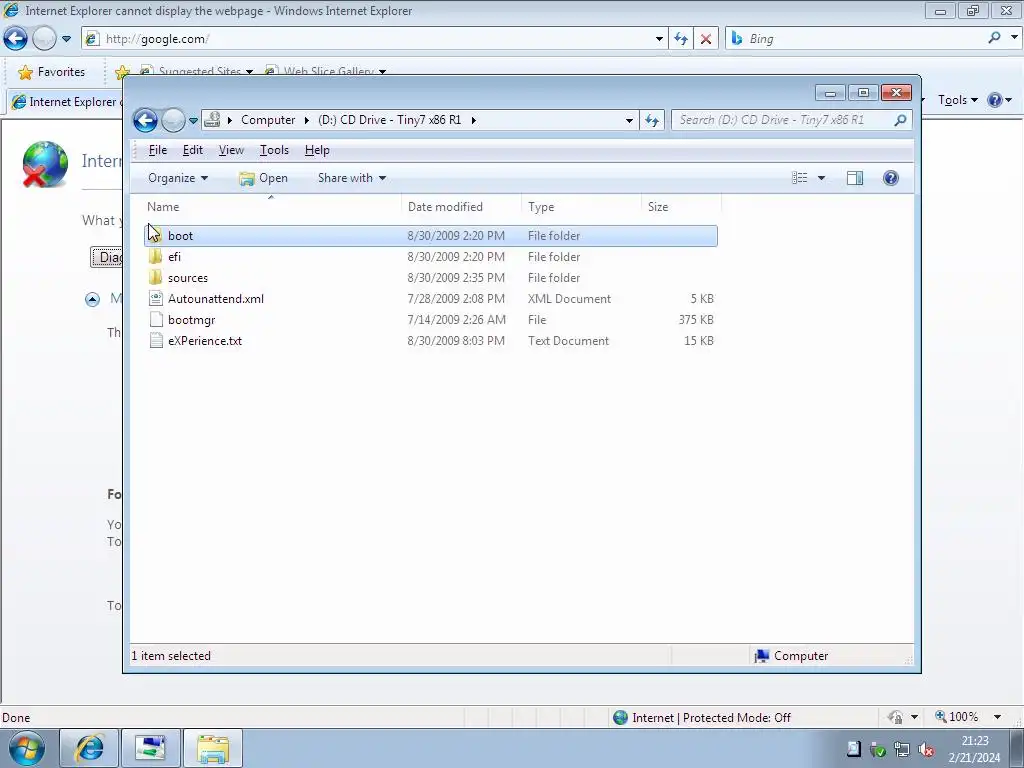
Task: Expand arrow after CD Drive breadcrumb
Action: pyautogui.click(x=474, y=120)
